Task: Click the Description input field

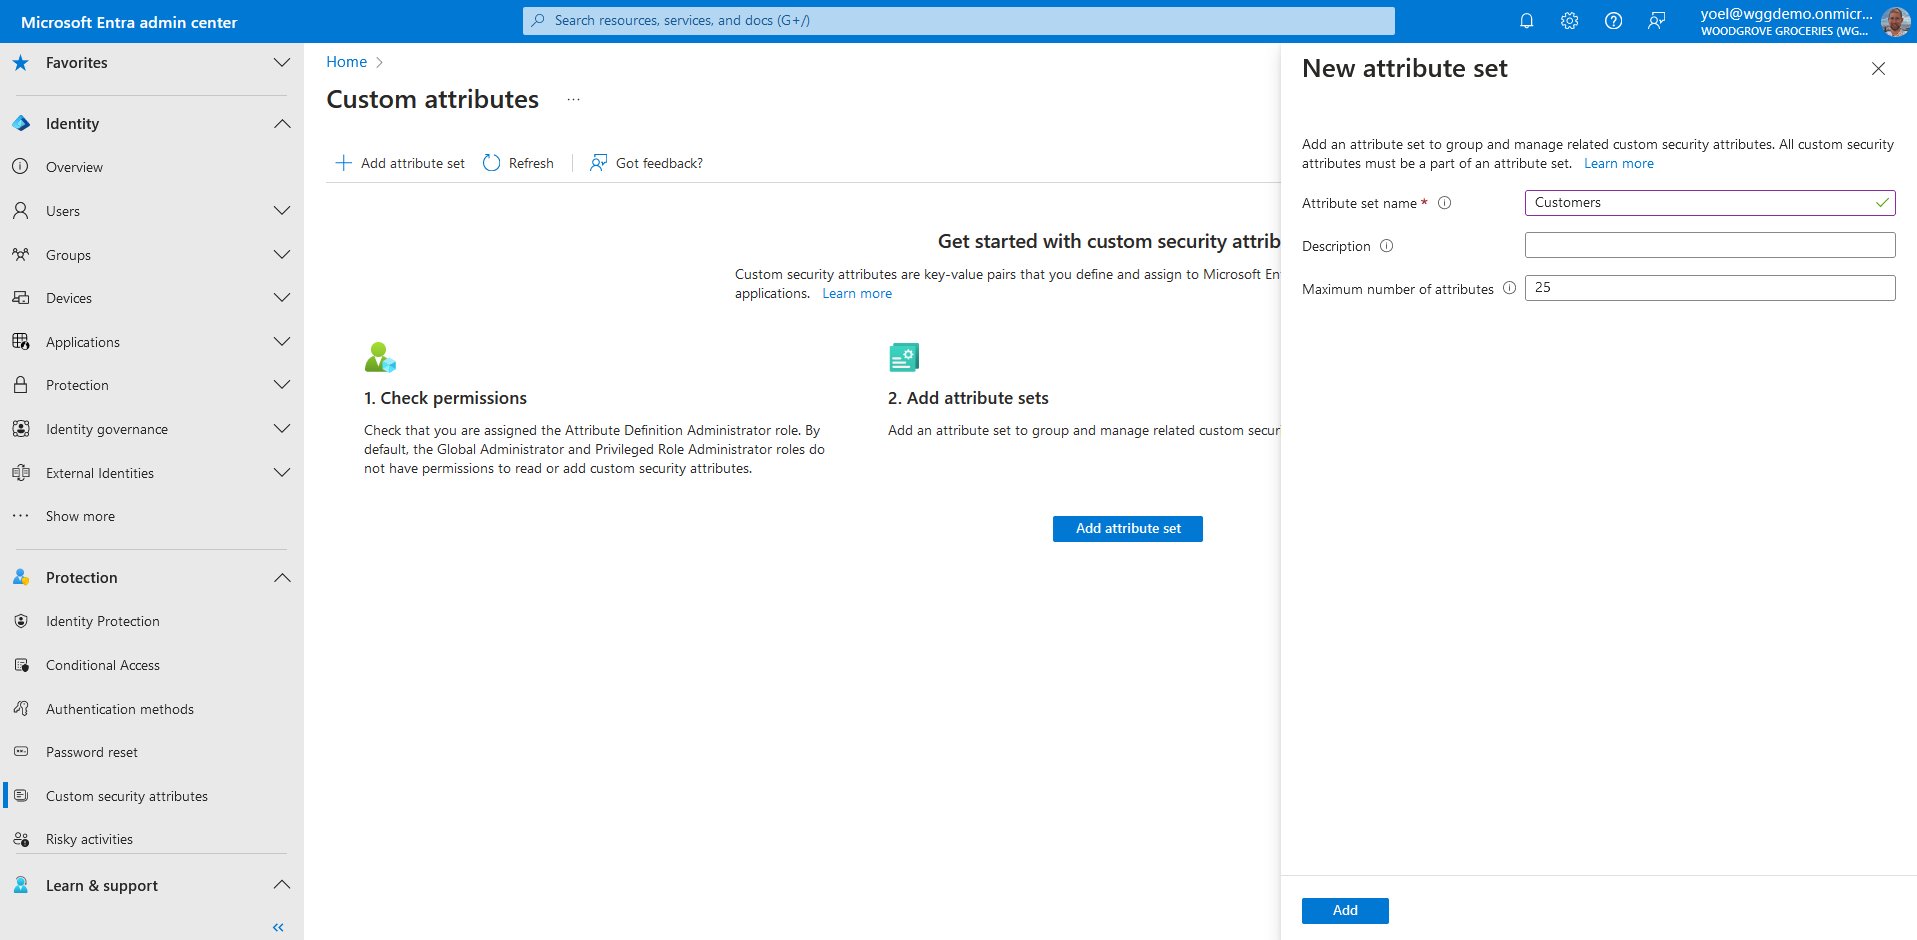Action: [x=1709, y=245]
